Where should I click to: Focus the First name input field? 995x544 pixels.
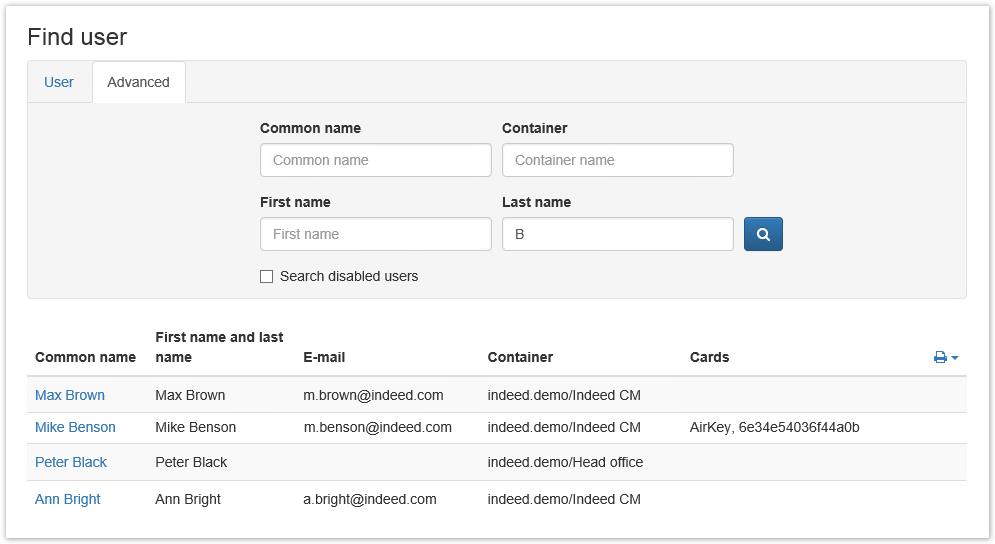point(375,234)
